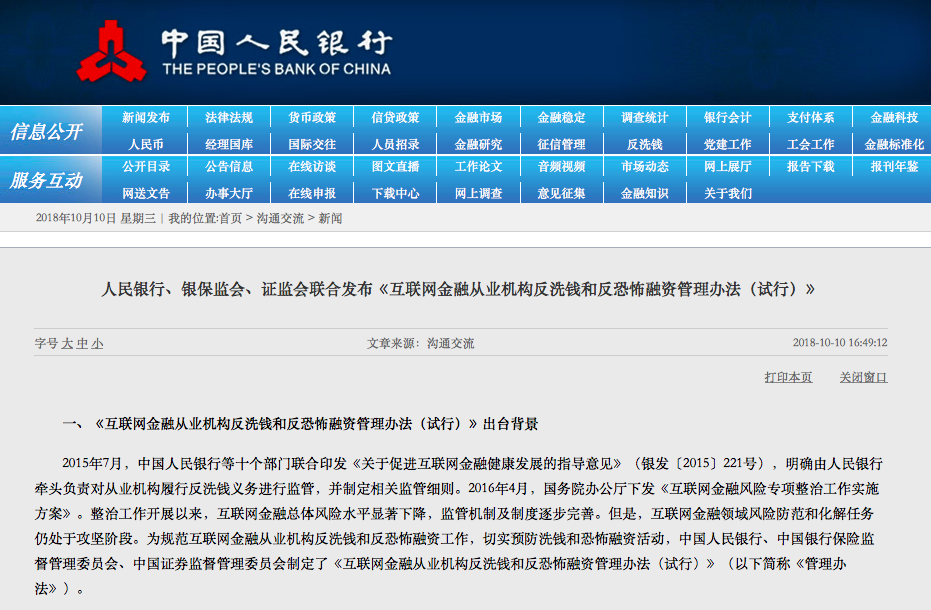Select 公告信息 link
Viewport: 931px width, 610px height.
tap(229, 167)
